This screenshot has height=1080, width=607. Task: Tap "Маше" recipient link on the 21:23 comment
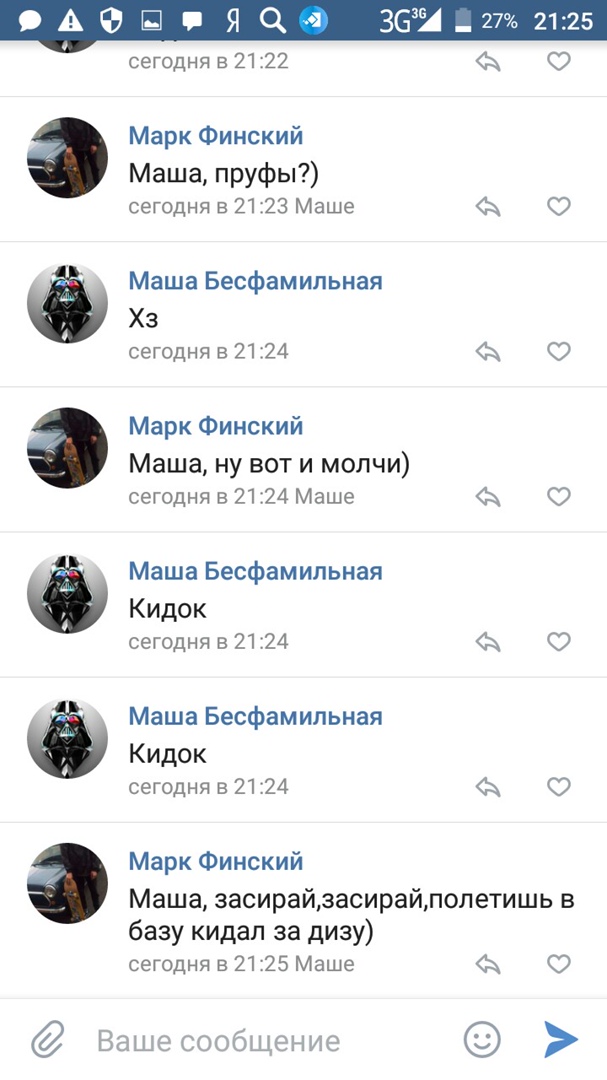[324, 207]
